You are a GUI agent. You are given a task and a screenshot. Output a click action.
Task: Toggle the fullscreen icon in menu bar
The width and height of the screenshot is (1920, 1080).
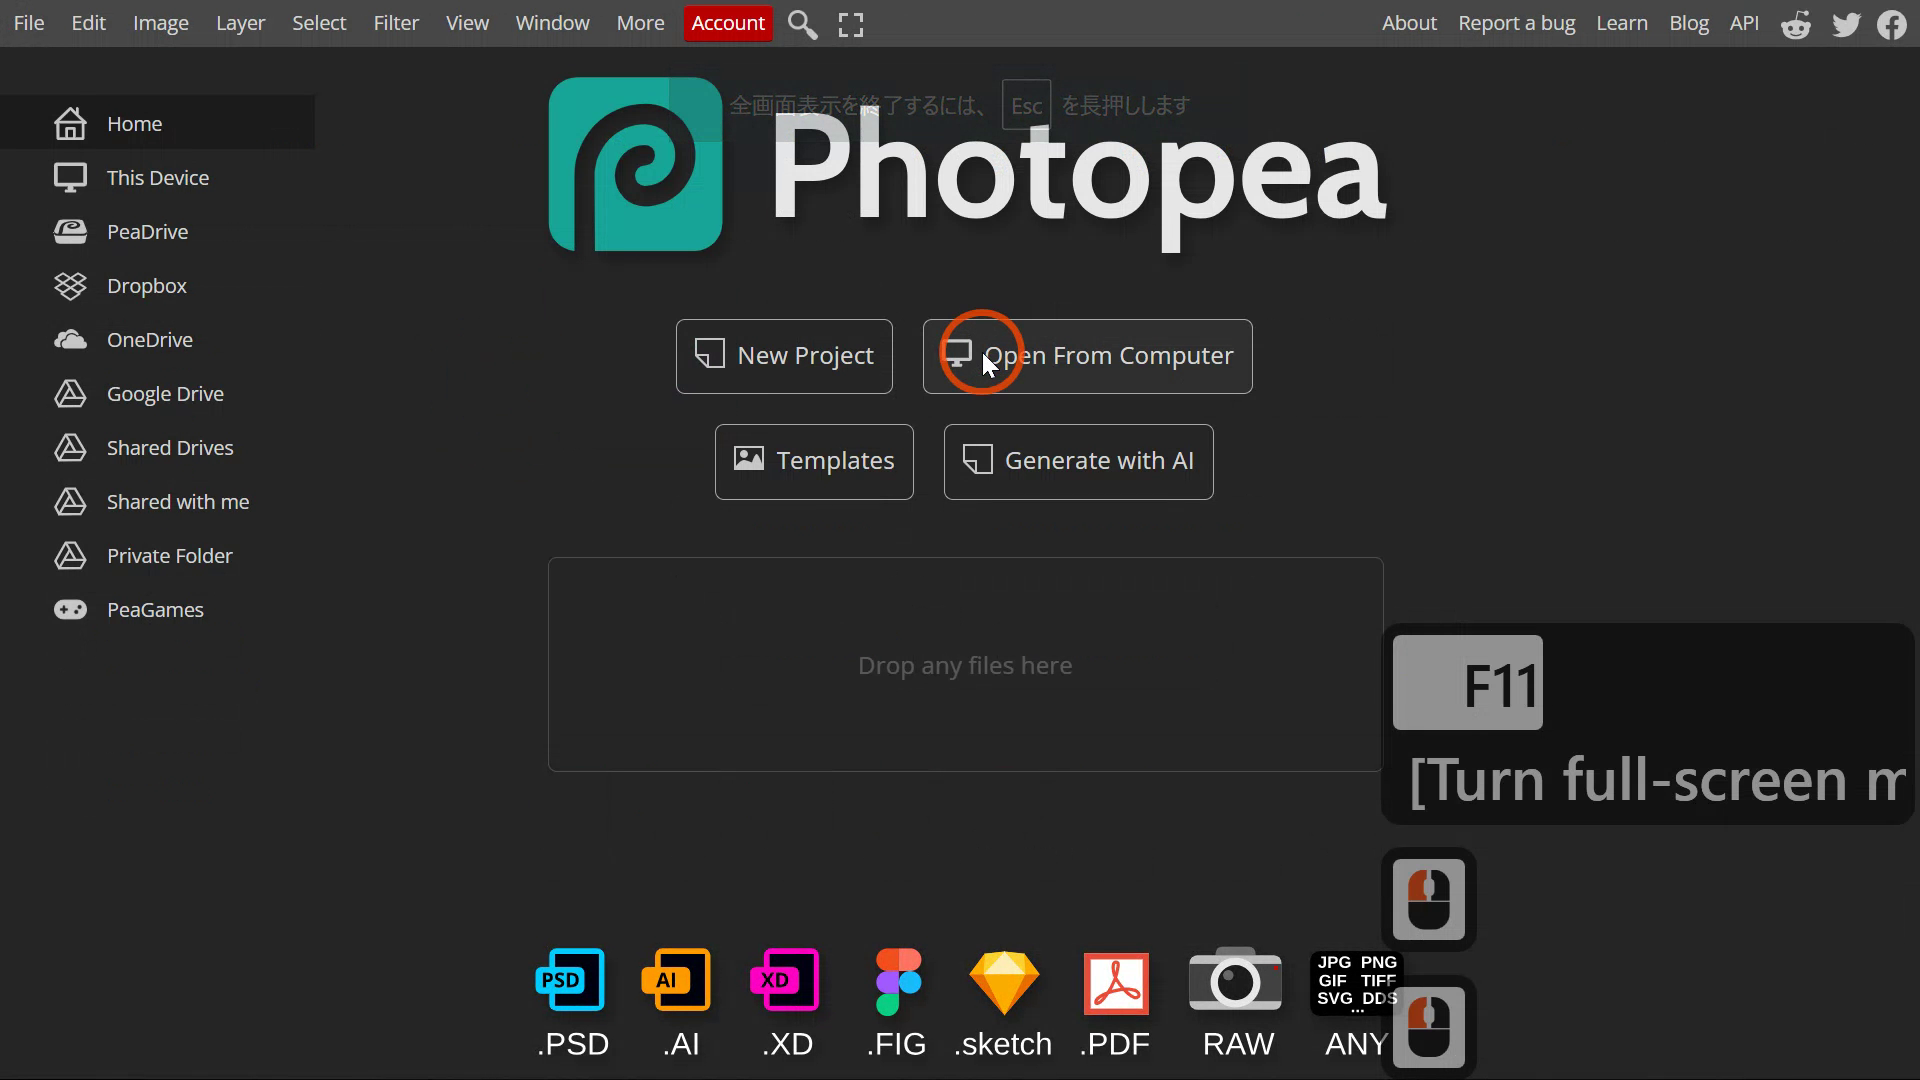click(851, 25)
